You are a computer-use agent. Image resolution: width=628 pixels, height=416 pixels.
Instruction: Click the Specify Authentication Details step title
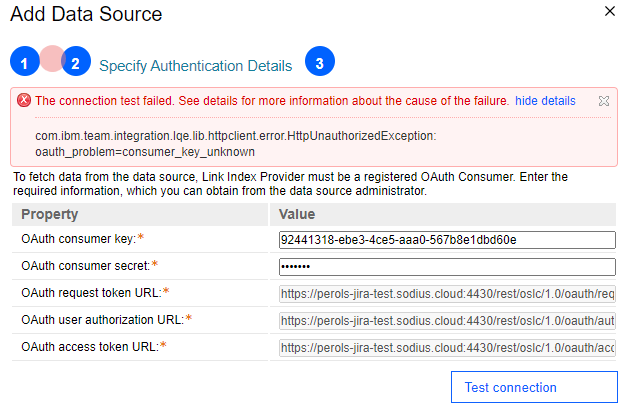[x=195, y=66]
